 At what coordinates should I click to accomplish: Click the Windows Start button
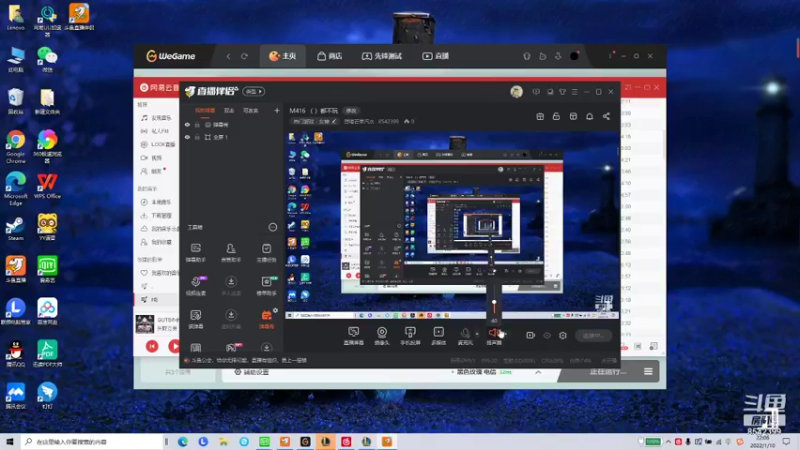pyautogui.click(x=9, y=441)
